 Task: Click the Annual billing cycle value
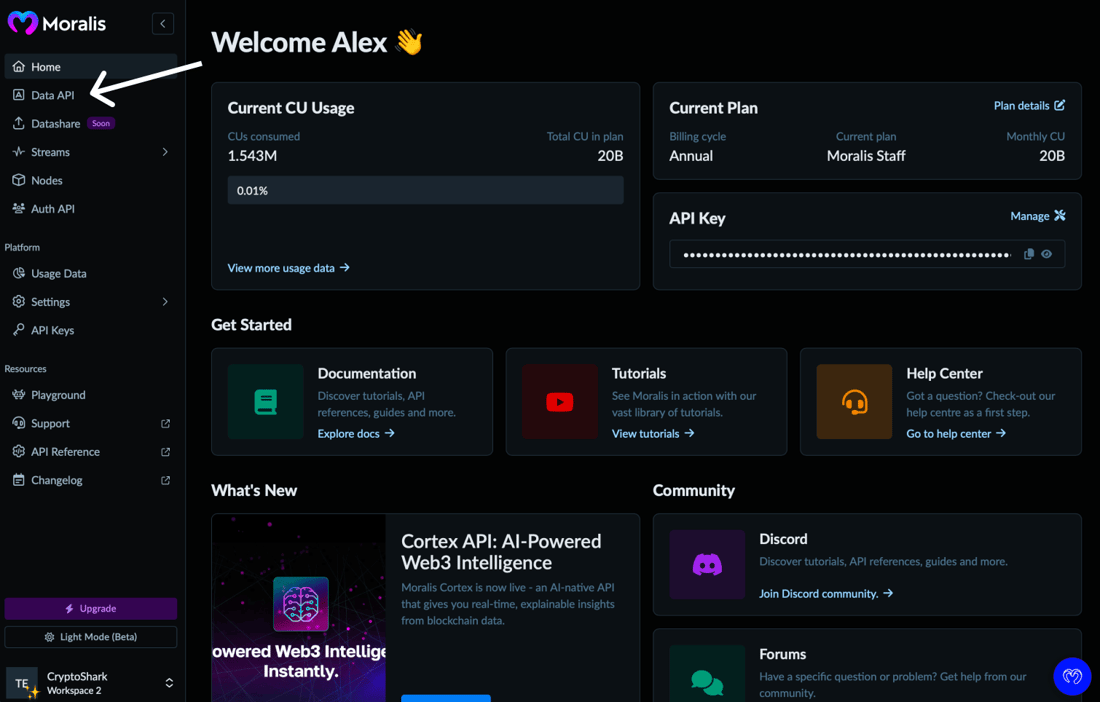click(x=691, y=156)
